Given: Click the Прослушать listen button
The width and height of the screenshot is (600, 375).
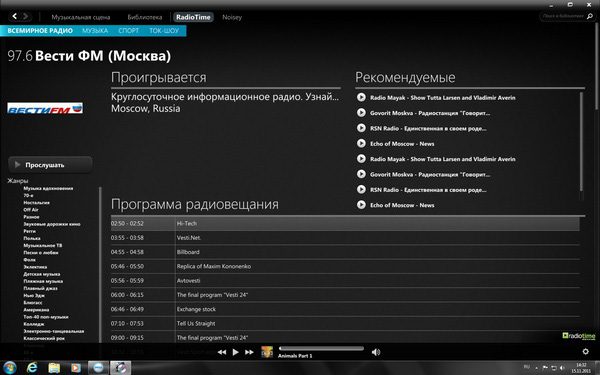Looking at the screenshot, I should (50, 165).
